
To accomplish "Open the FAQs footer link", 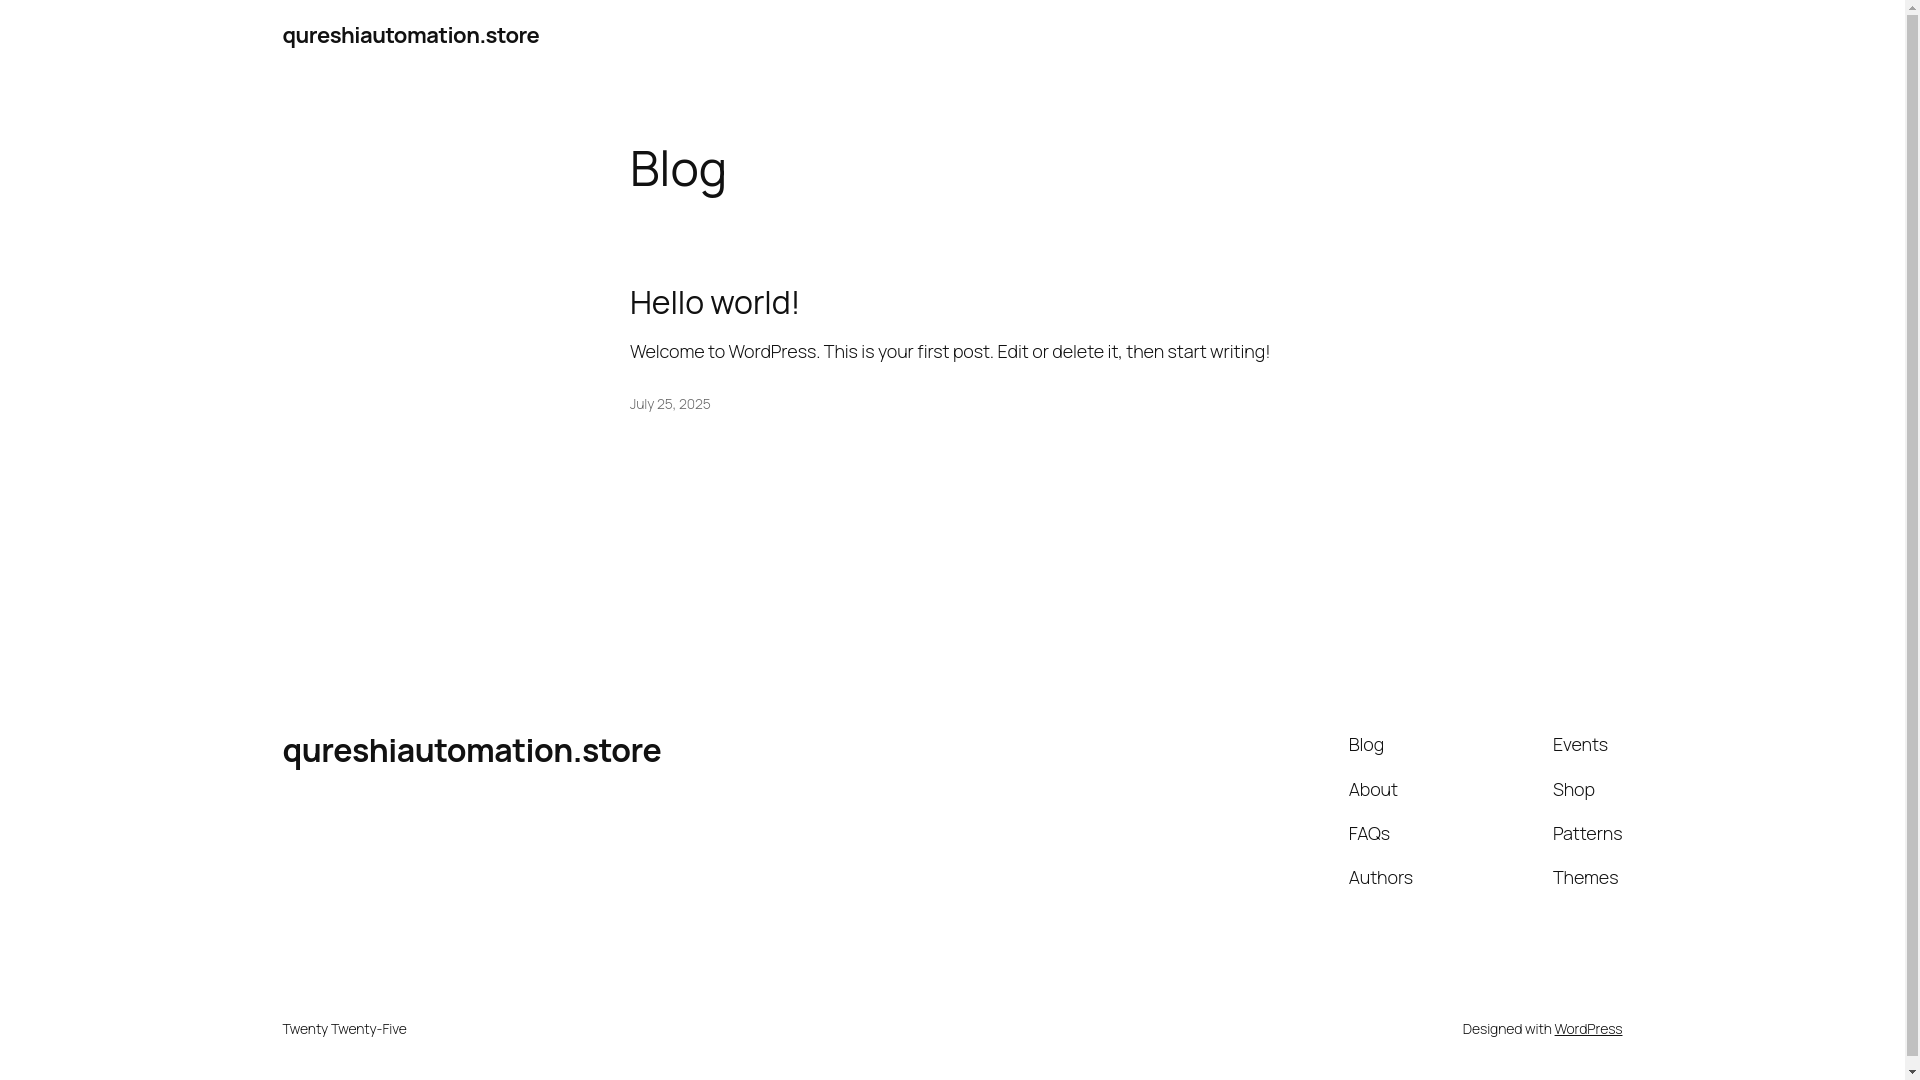I will [1369, 833].
